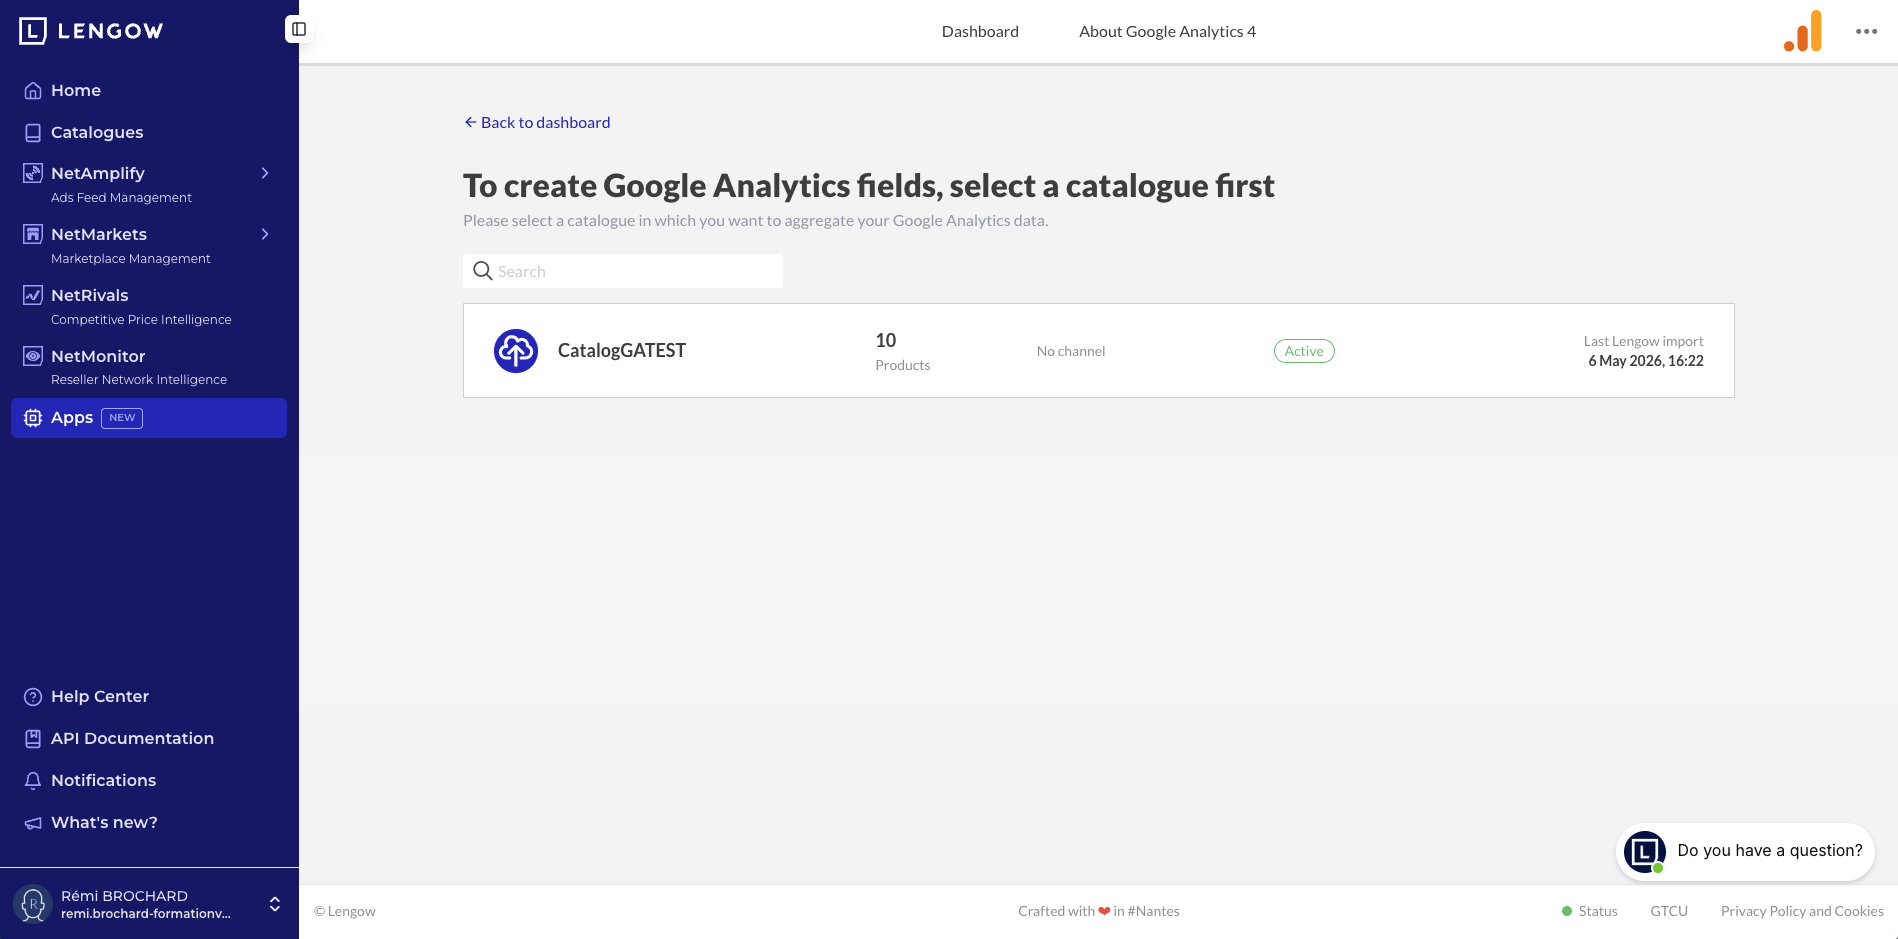Open the Help Center question icon
The height and width of the screenshot is (939, 1898).
click(x=33, y=697)
